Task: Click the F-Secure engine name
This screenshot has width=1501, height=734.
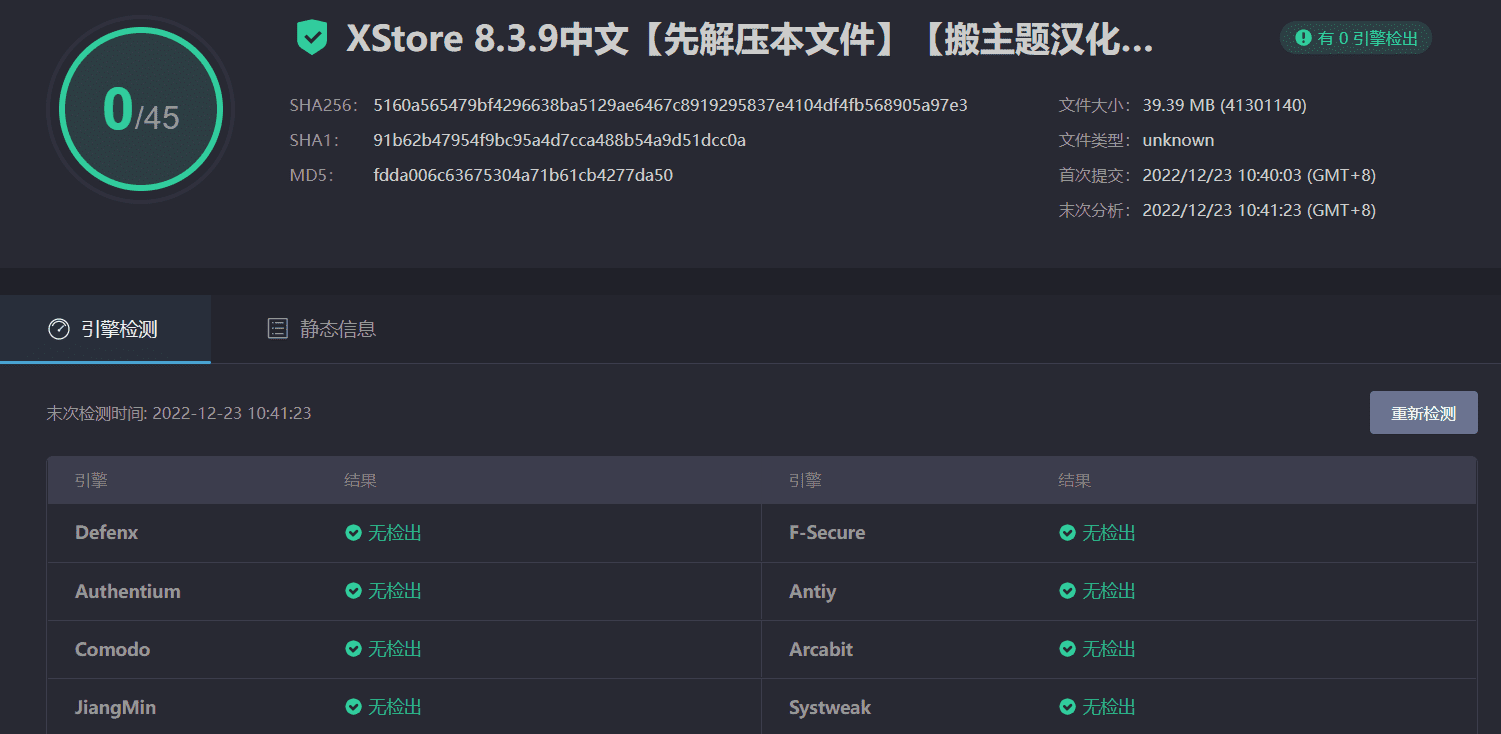Action: click(827, 533)
